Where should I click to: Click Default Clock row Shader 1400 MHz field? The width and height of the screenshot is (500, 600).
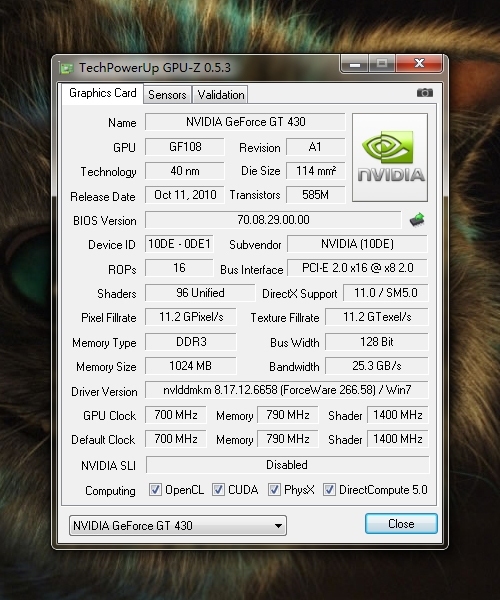pyautogui.click(x=397, y=439)
